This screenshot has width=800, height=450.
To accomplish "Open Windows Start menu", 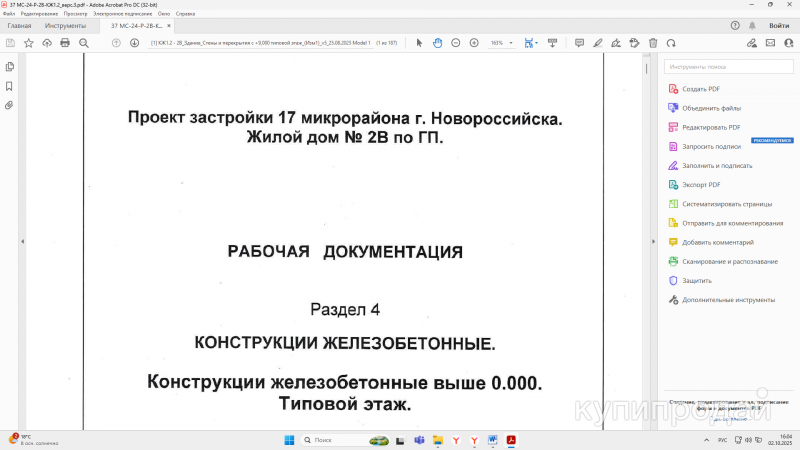I will tap(289, 440).
